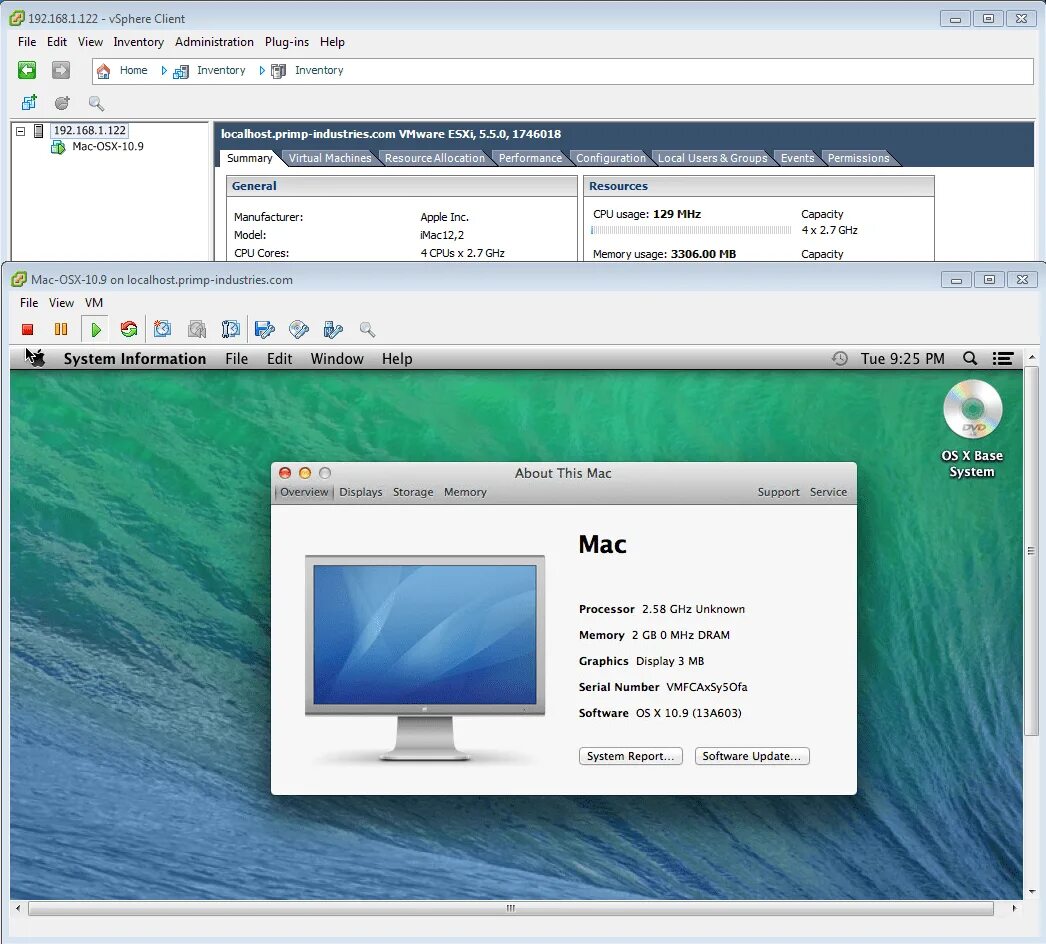
Task: Switch to the Virtual Machines tab
Action: (330, 158)
